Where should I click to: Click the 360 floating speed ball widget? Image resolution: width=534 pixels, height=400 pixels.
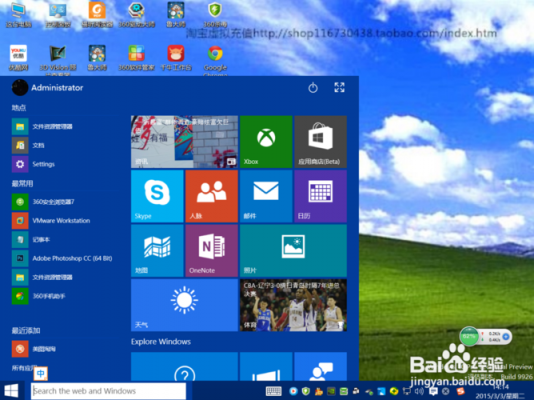tap(485, 336)
